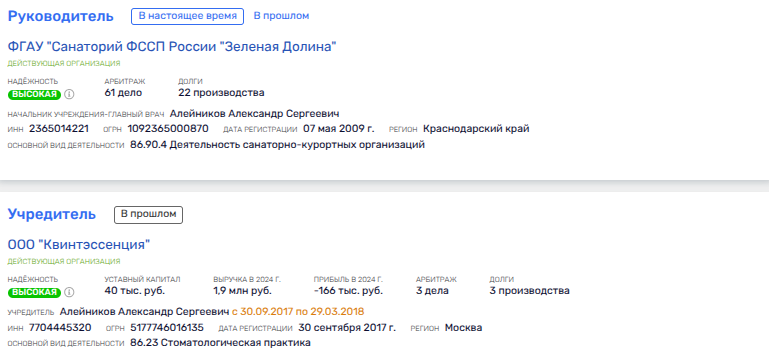Click ИНН number 2365014221
Viewport: 769px width, 364px height.
coord(59,129)
